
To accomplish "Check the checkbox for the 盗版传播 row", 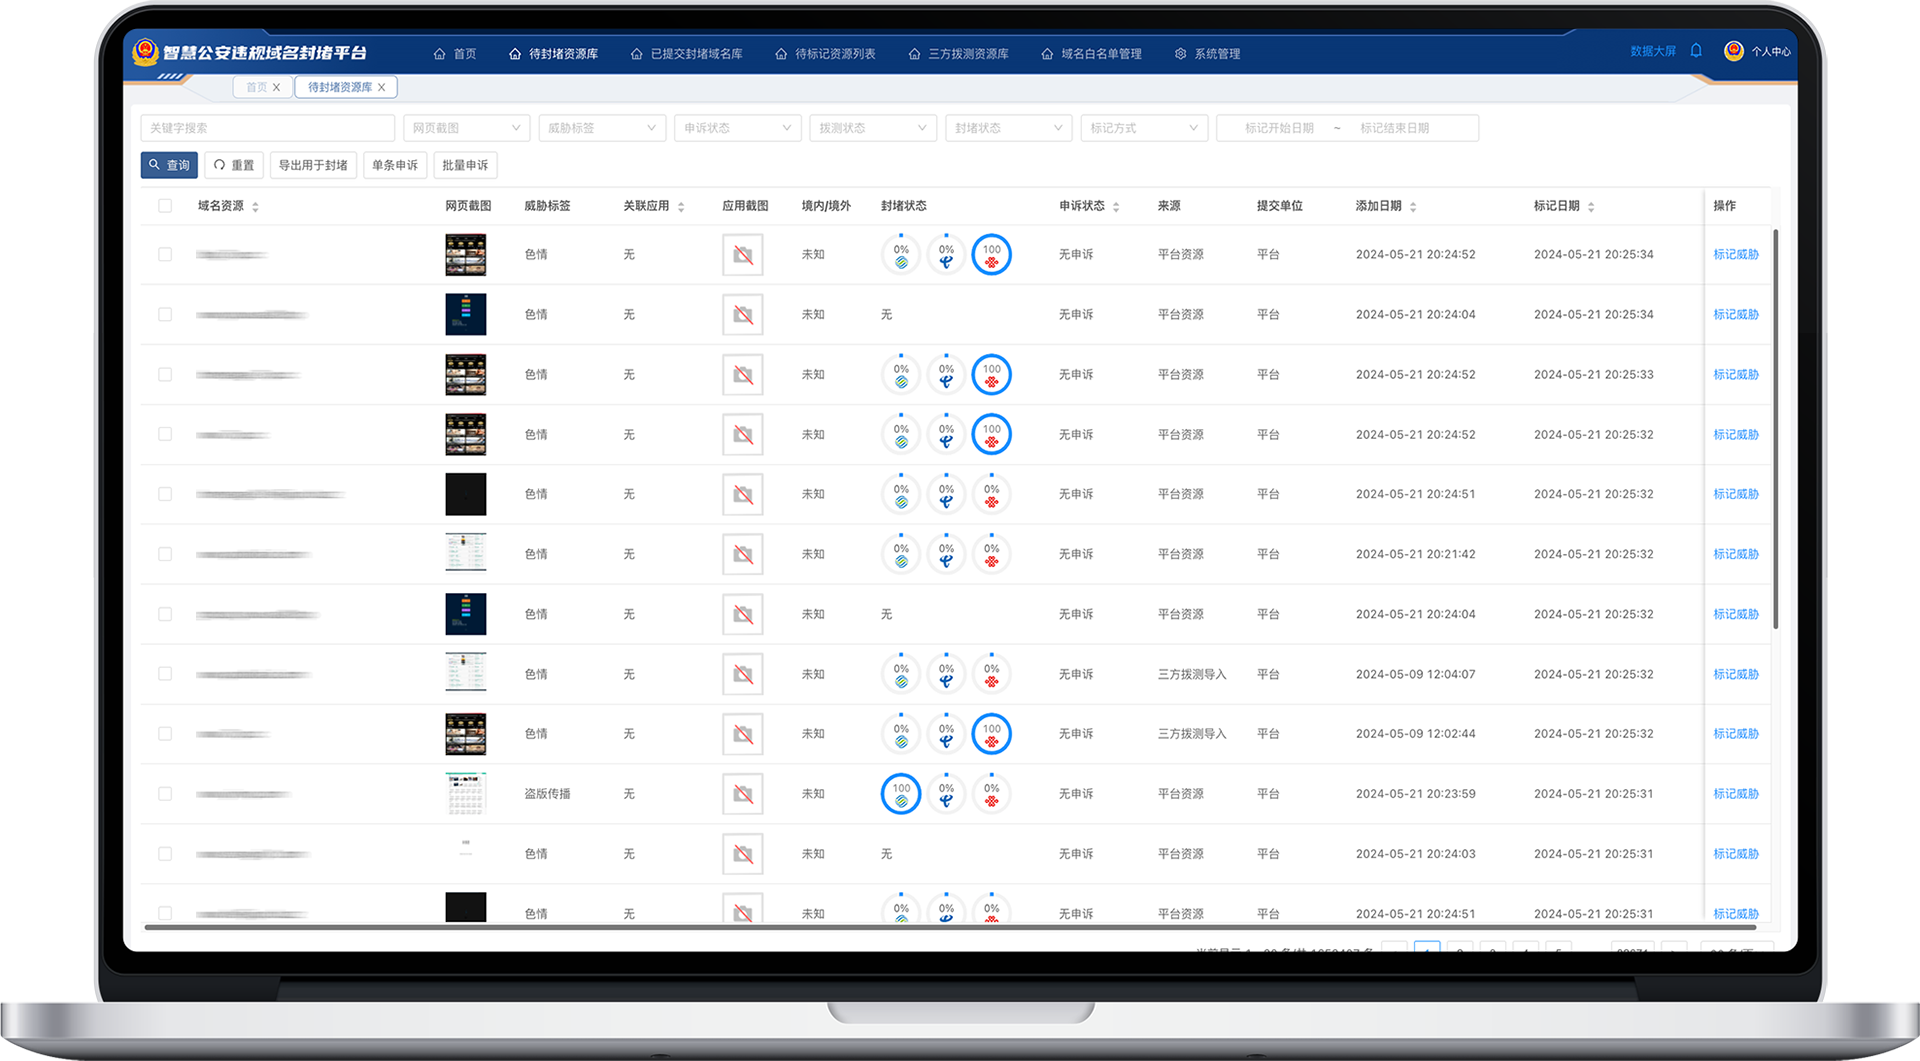I will pos(165,794).
